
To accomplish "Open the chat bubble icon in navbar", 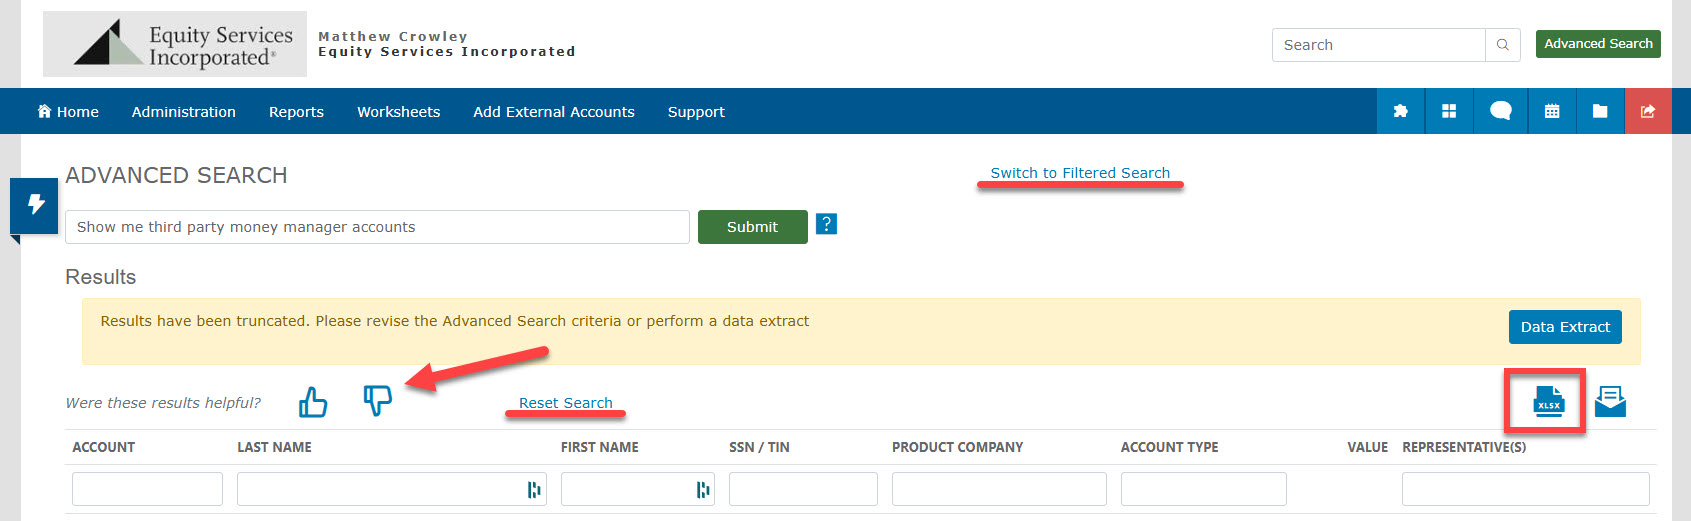I will [1500, 111].
